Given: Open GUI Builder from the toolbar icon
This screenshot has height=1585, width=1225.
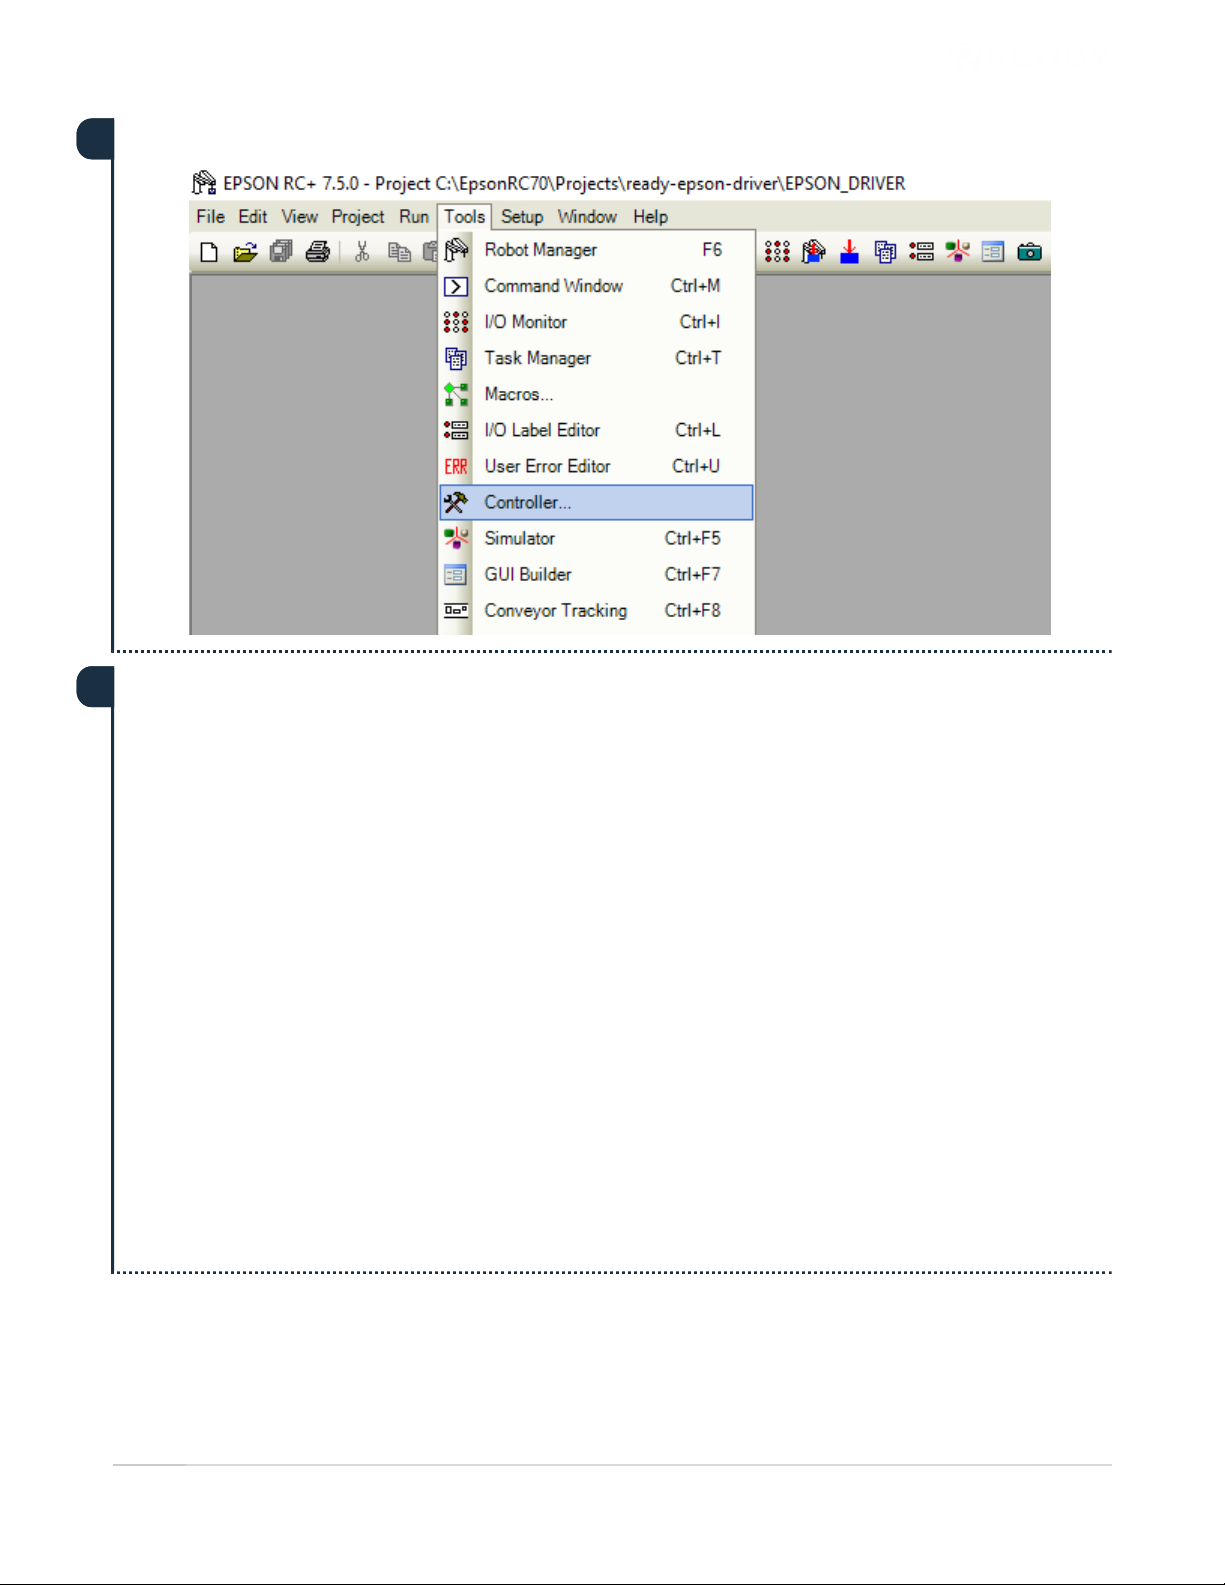Looking at the screenshot, I should coord(993,252).
